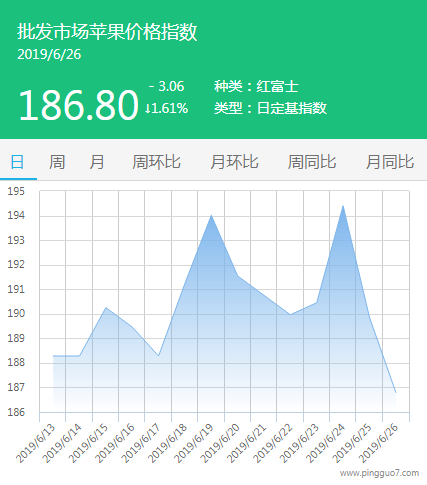Select the 周环比 tab

pos(156,162)
